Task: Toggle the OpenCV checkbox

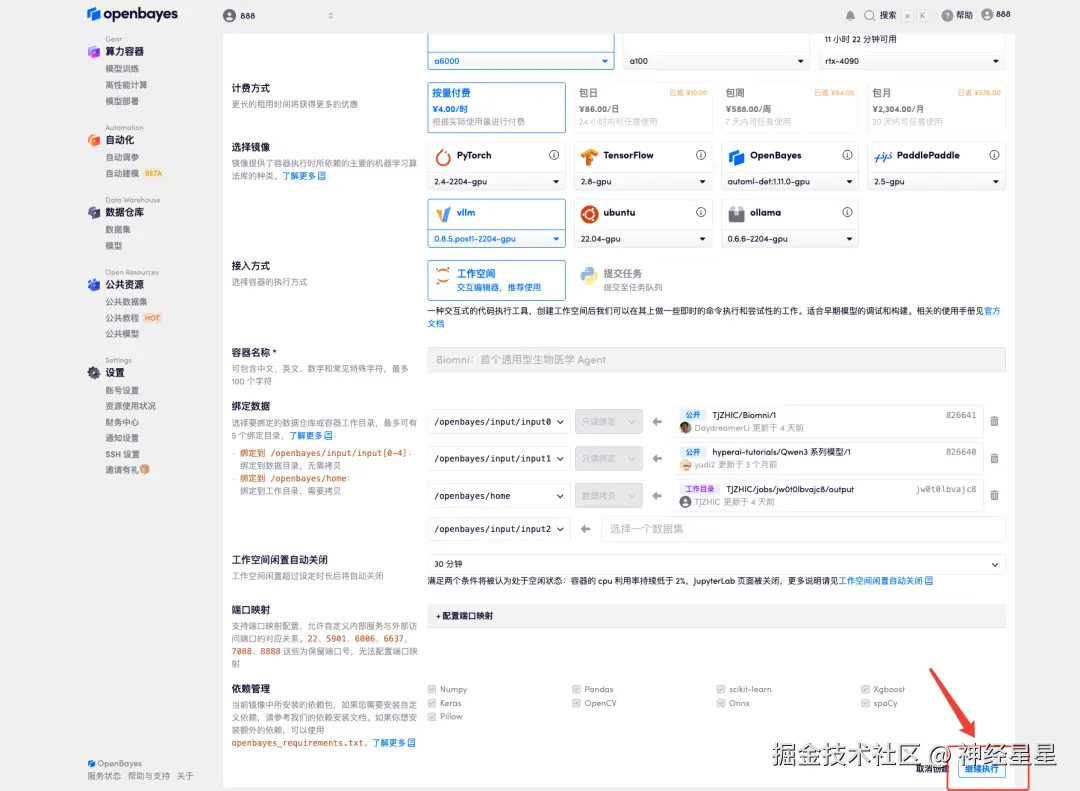Action: point(576,703)
